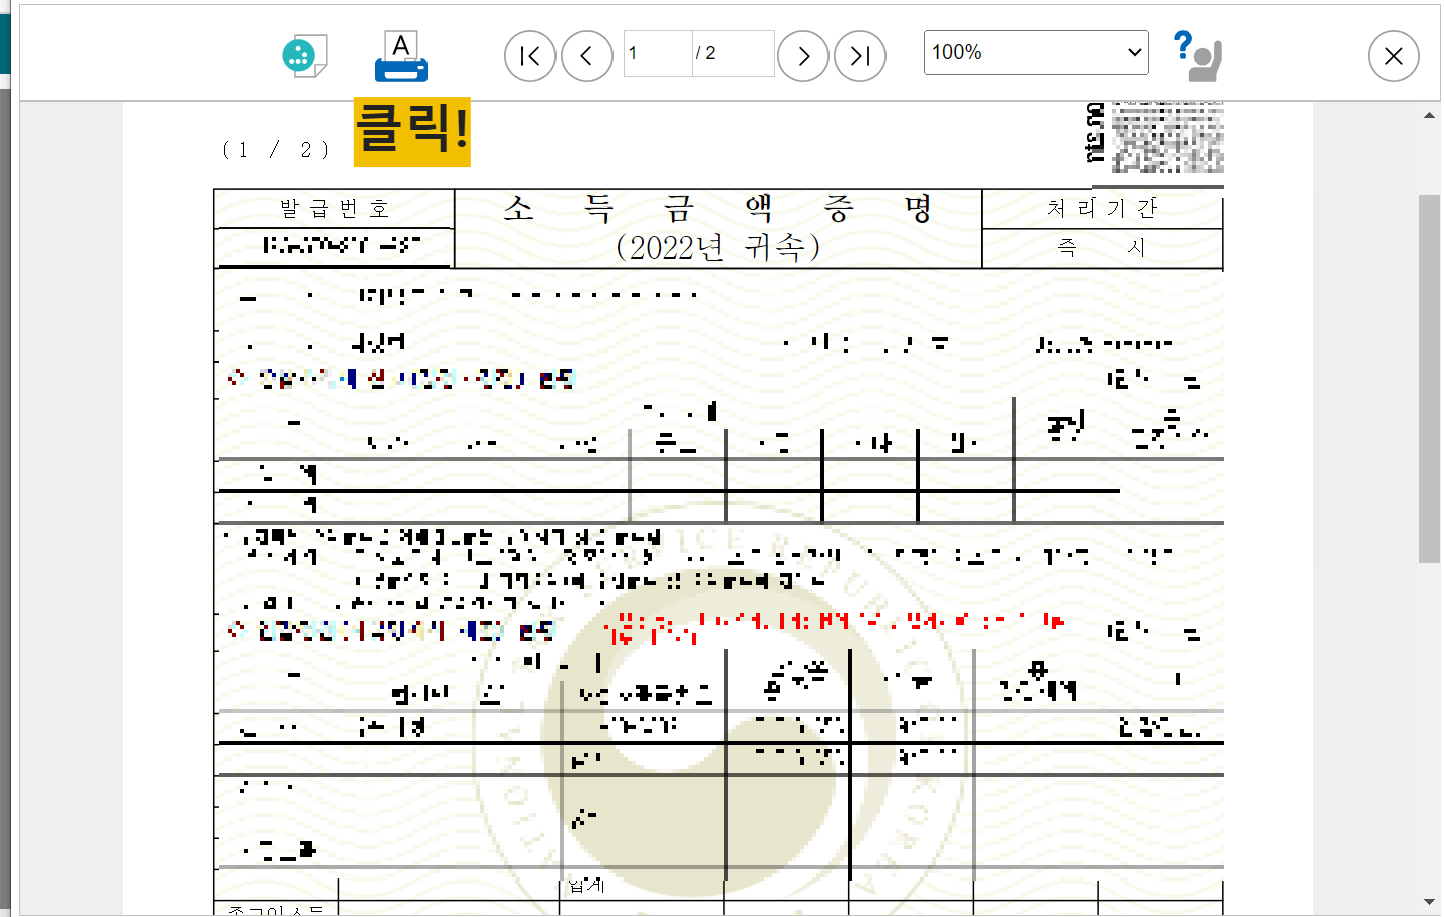Click the 발급번호 header cell
This screenshot has height=917, width=1444.
[x=334, y=209]
